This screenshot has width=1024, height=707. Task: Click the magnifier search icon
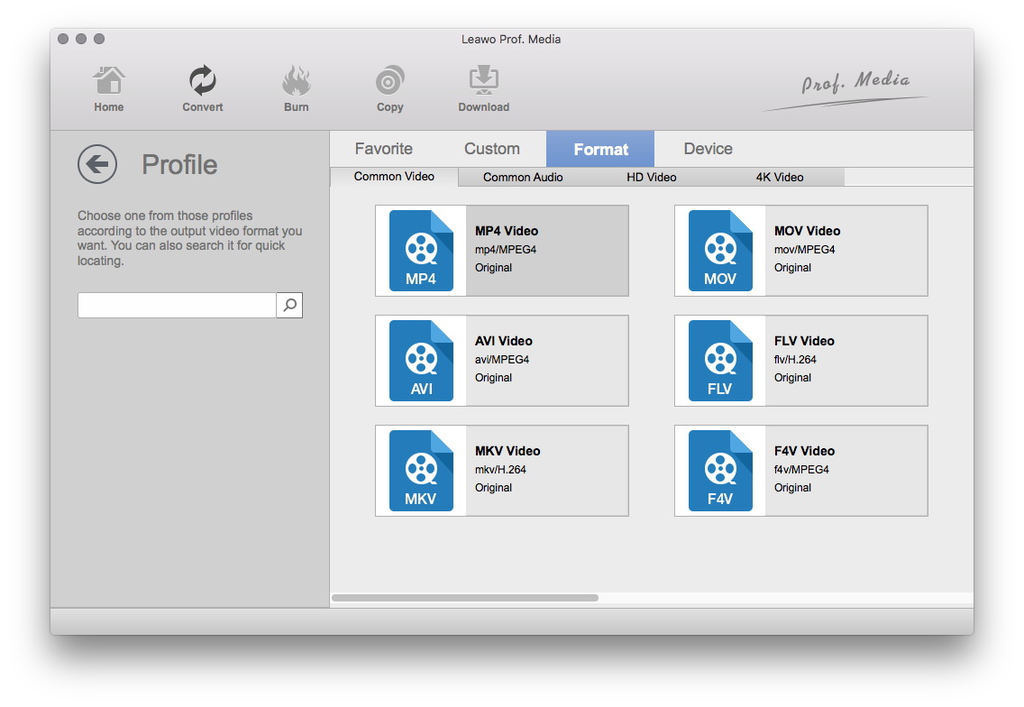(289, 305)
